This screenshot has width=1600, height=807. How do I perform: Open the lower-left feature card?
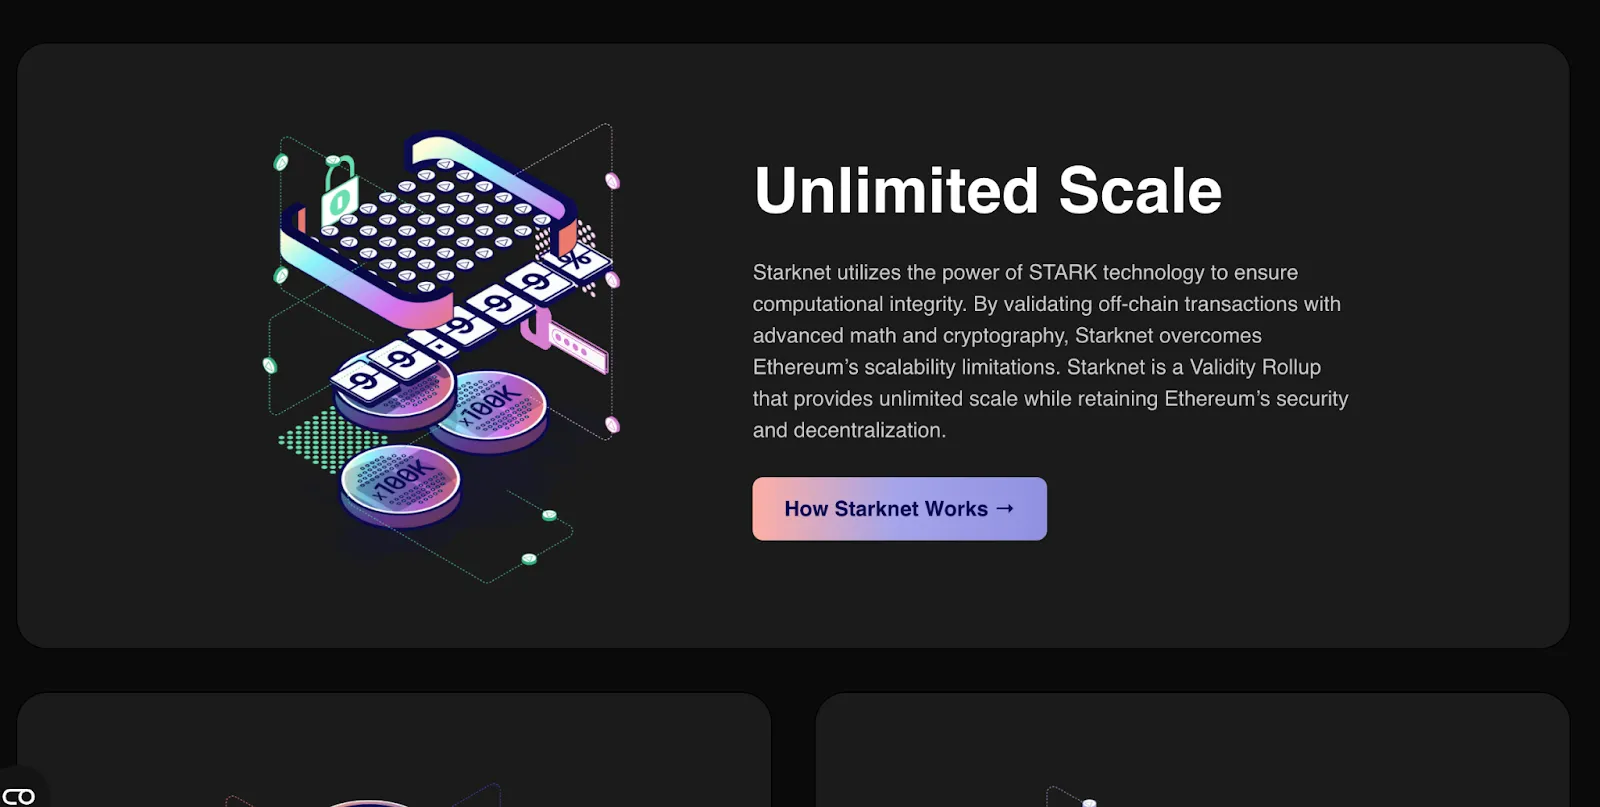point(394,750)
